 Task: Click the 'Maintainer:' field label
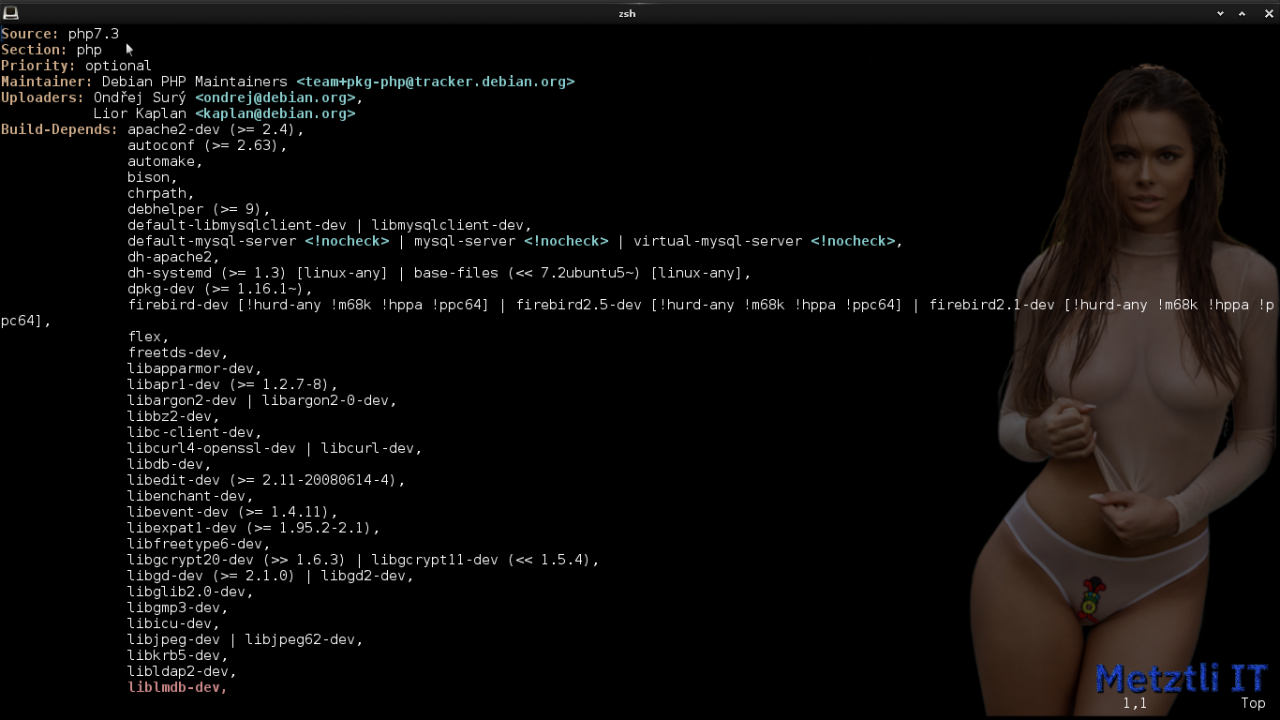47,82
